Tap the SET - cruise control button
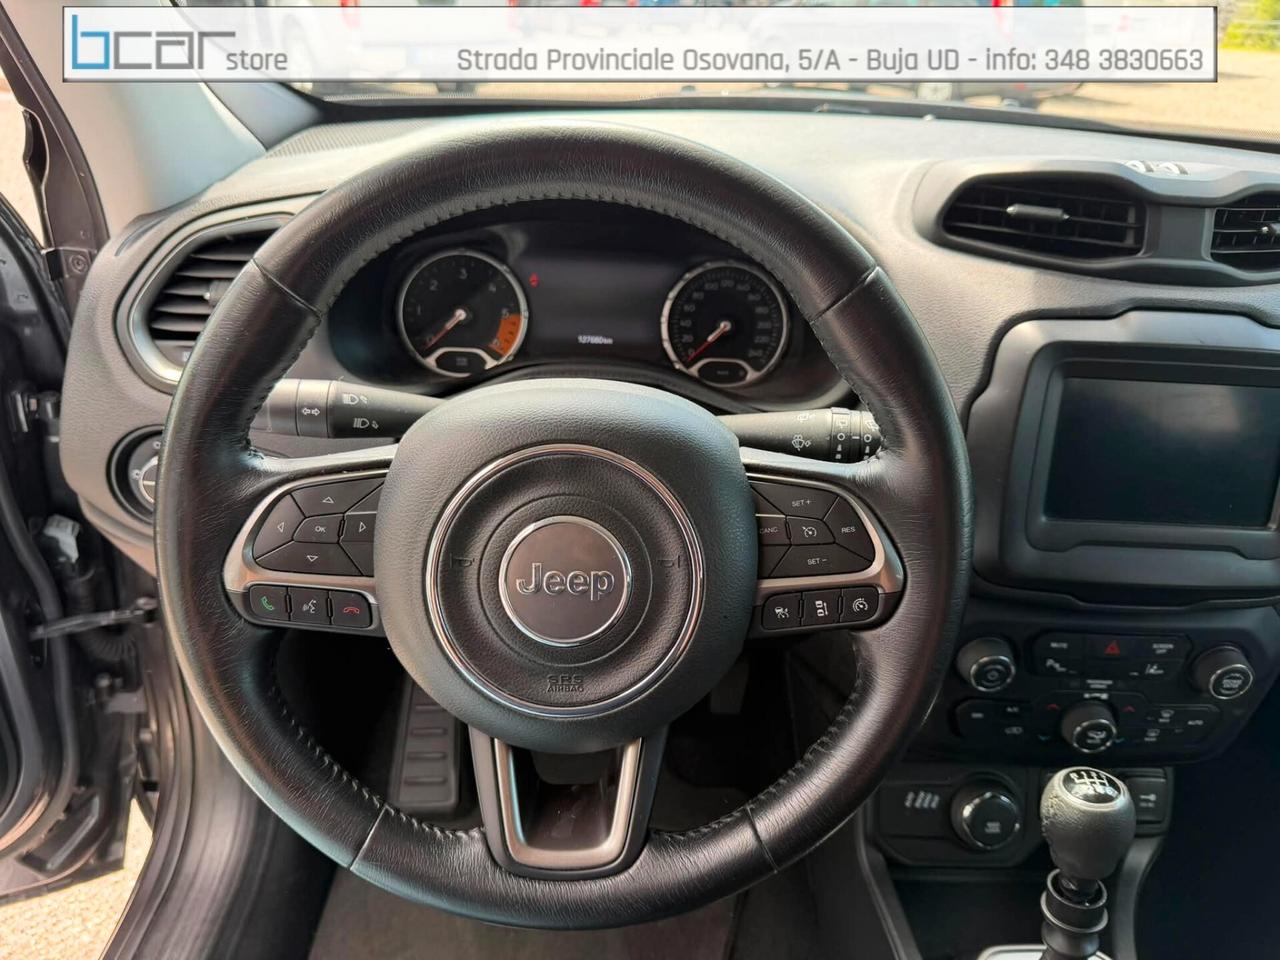Viewport: 1280px width, 960px height. point(817,561)
